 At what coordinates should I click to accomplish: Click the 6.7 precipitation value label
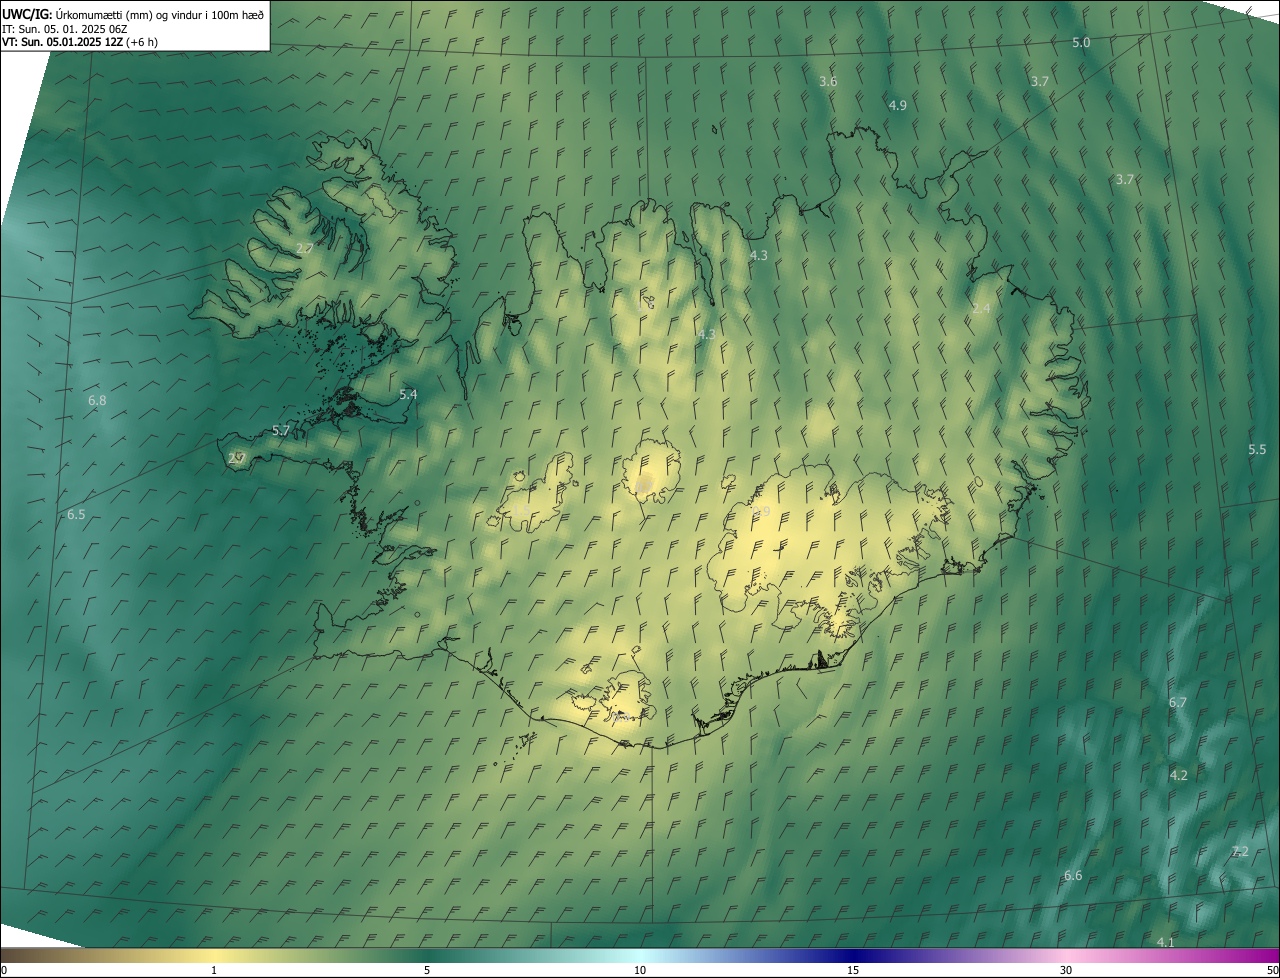point(1178,703)
